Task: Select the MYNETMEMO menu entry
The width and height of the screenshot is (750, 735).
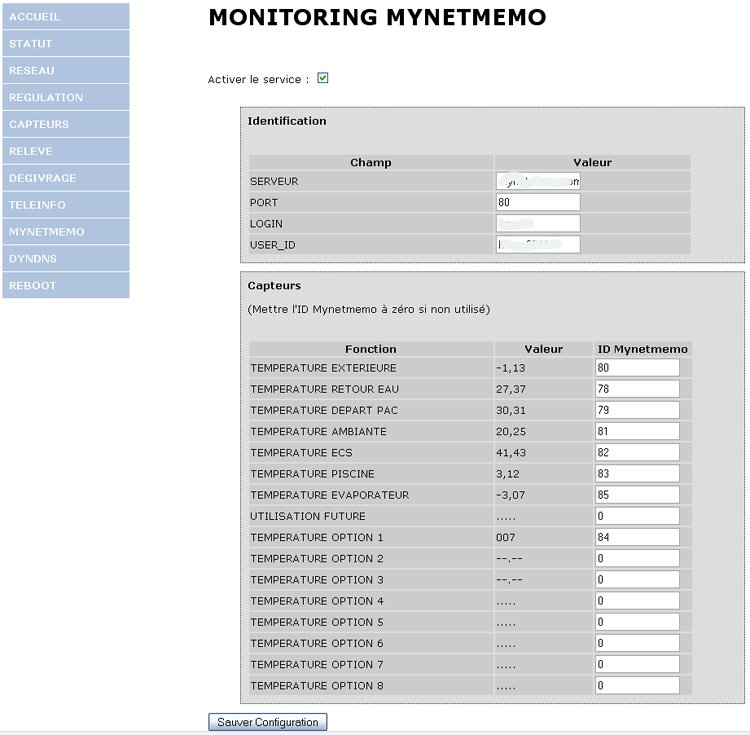Action: (x=66, y=231)
